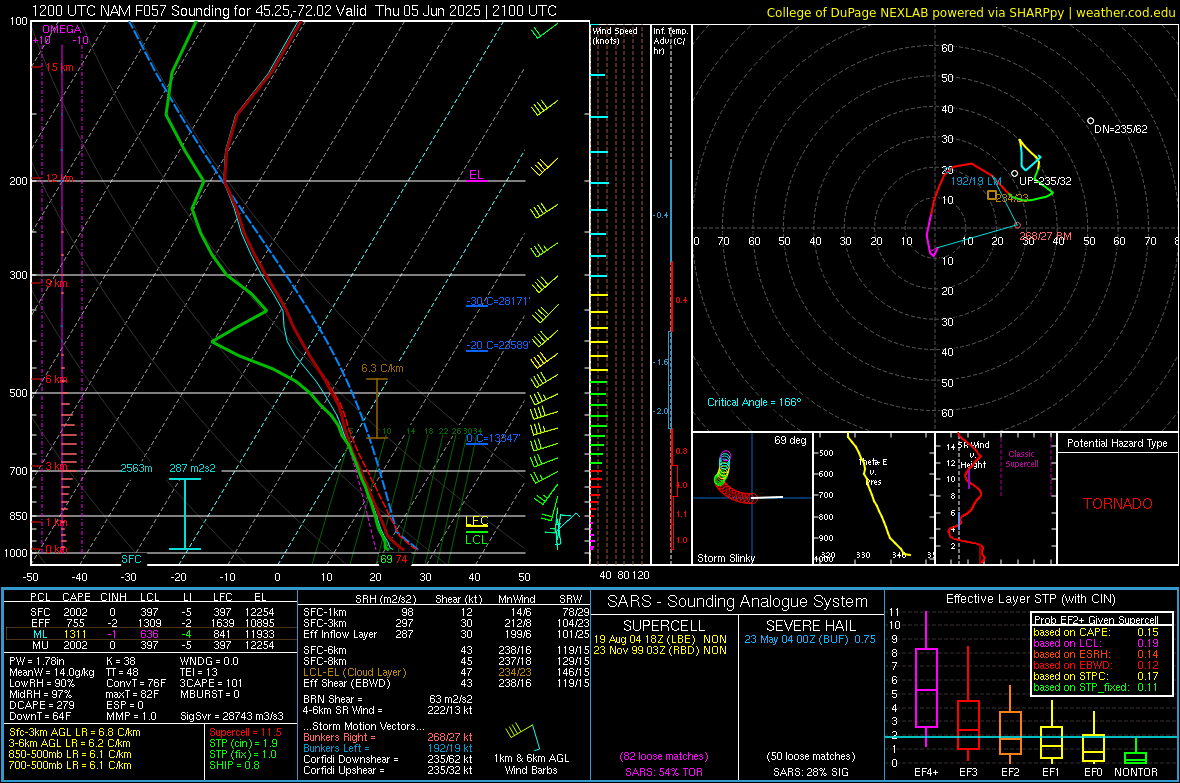Click the DCAPE = 279 value
Screen dimensions: 1180x783
(x=41, y=705)
